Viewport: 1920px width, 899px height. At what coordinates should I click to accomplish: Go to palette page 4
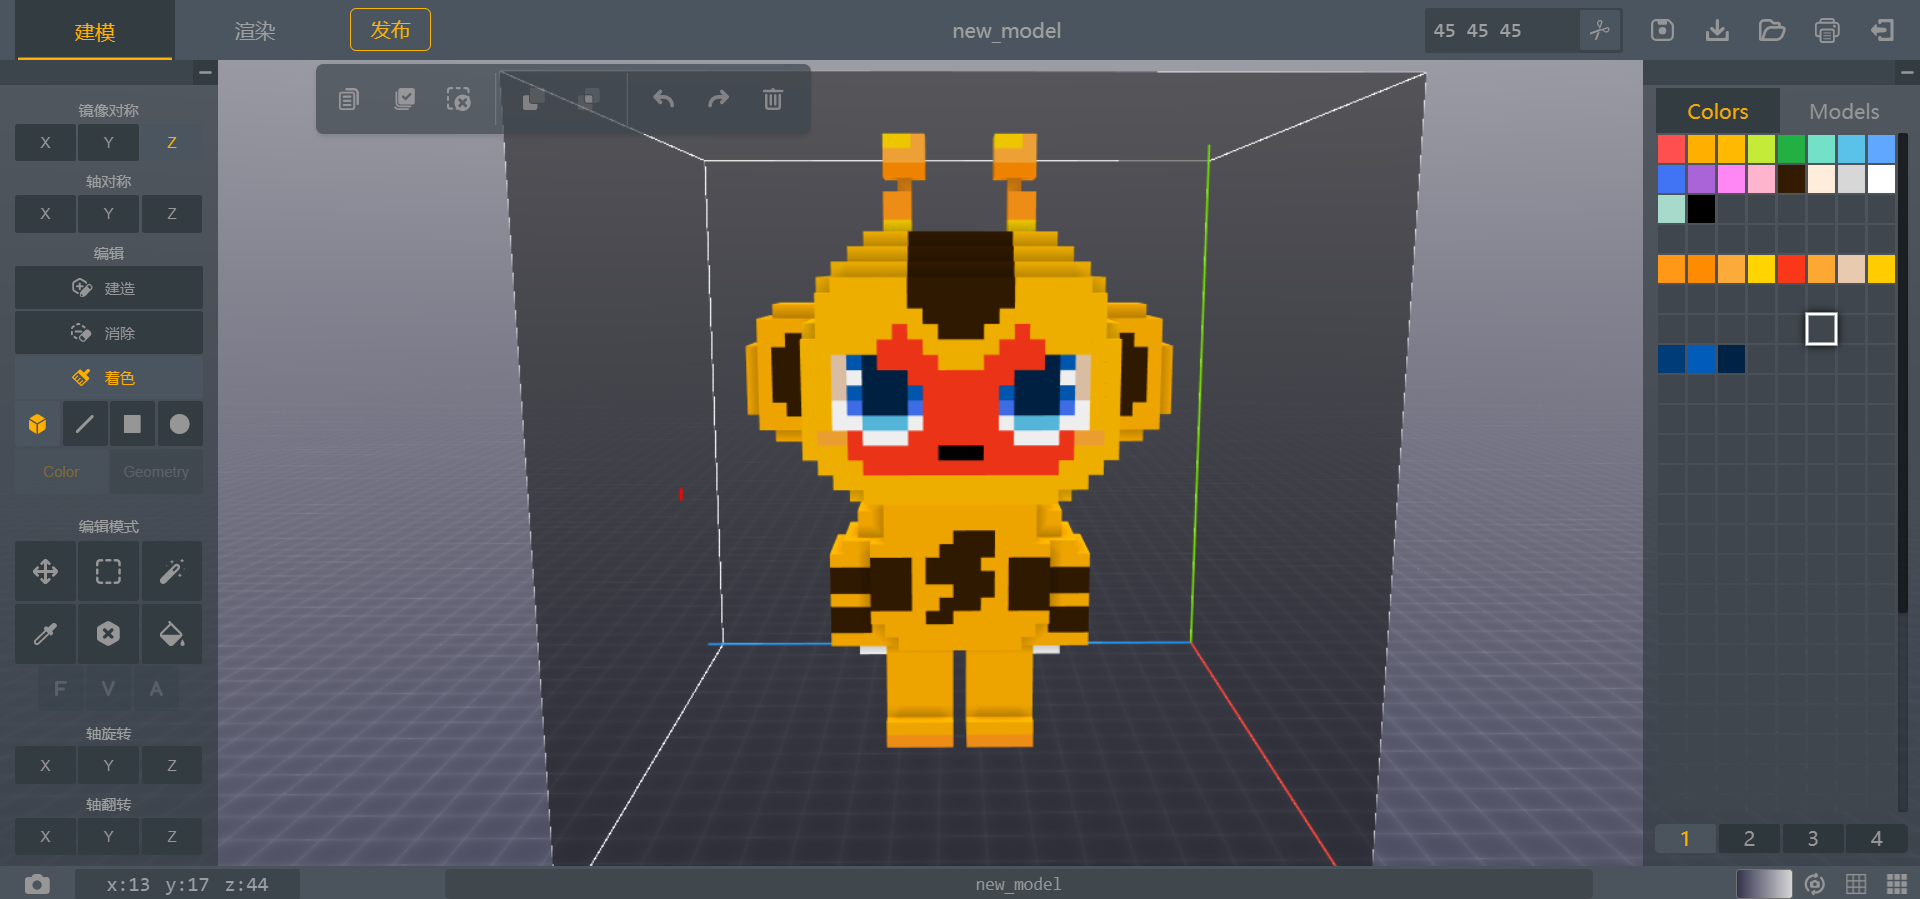[1876, 838]
